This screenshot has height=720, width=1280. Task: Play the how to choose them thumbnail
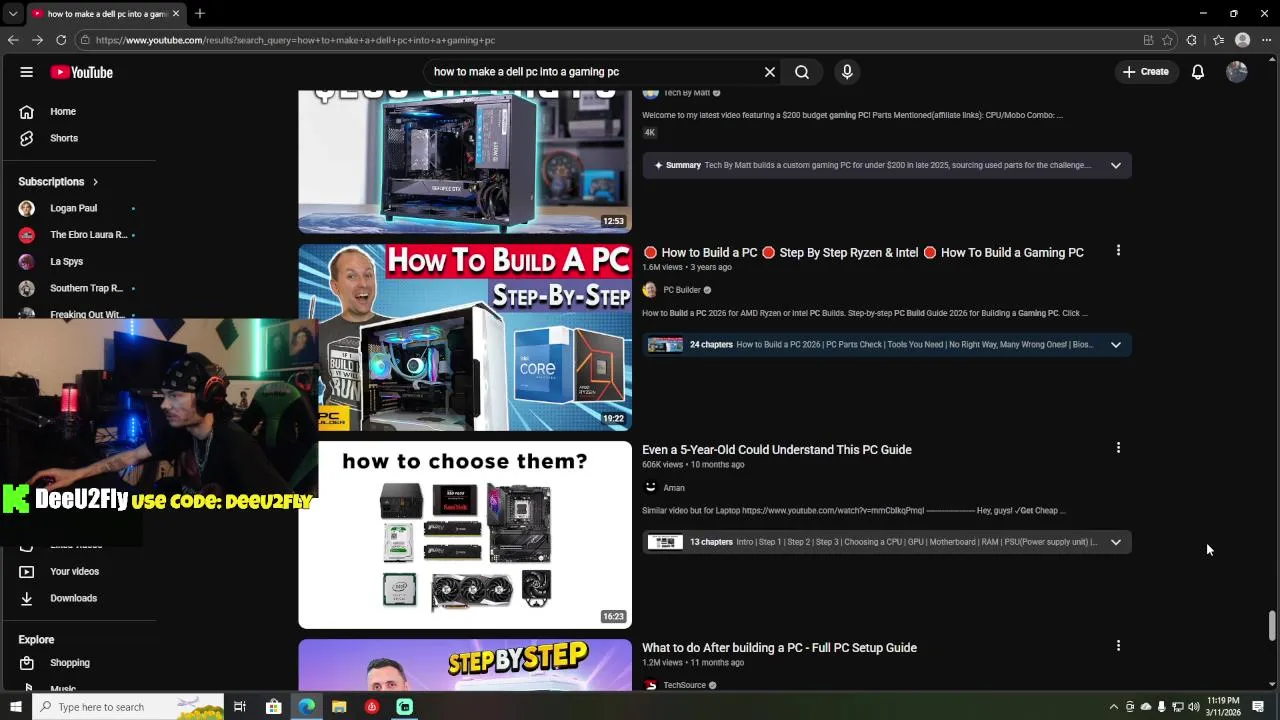tap(465, 535)
